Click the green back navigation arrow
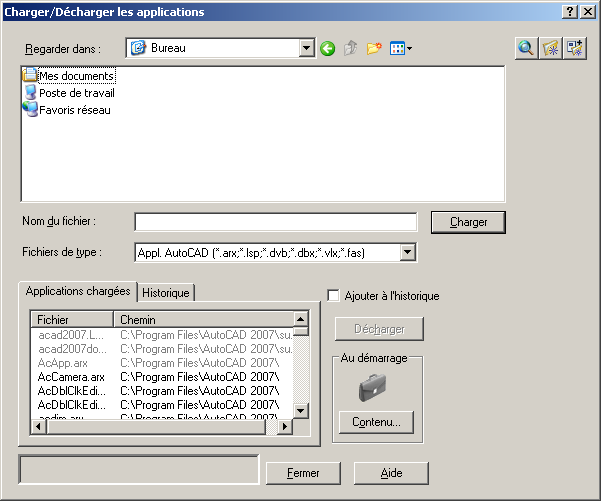This screenshot has height=501, width=601. [327, 48]
